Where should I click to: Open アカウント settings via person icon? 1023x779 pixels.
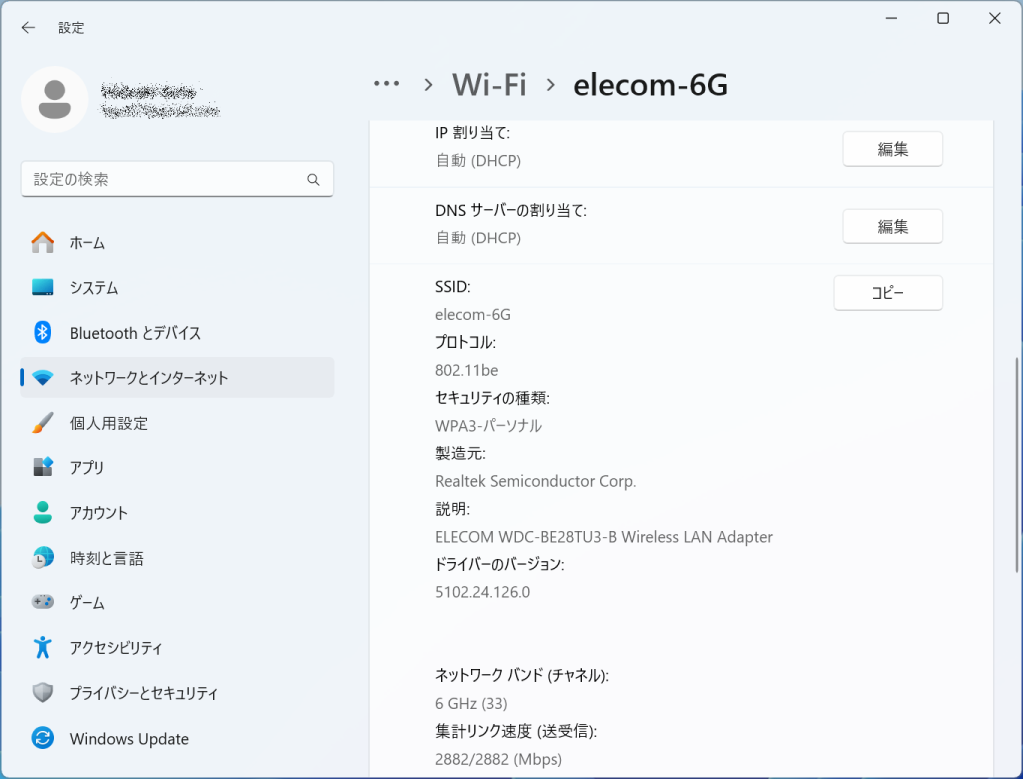click(41, 512)
